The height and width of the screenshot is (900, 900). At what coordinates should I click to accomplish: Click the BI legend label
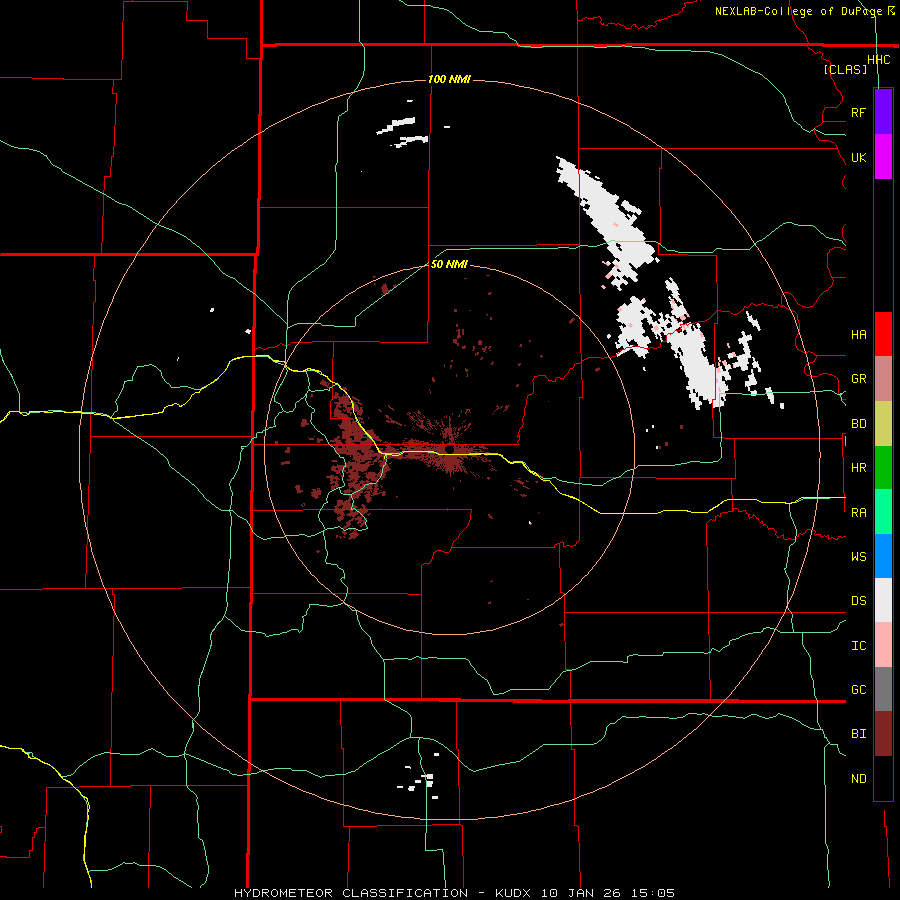click(859, 734)
